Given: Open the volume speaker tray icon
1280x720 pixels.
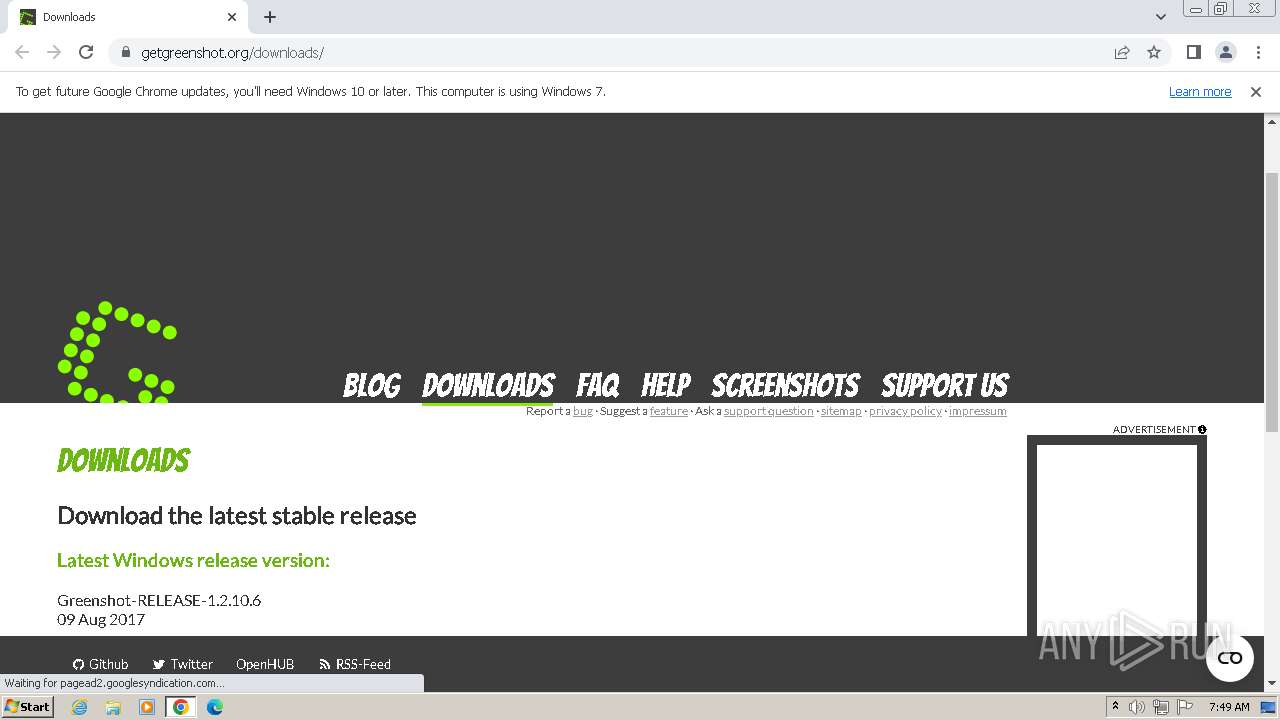Looking at the screenshot, I should pyautogui.click(x=1137, y=707).
